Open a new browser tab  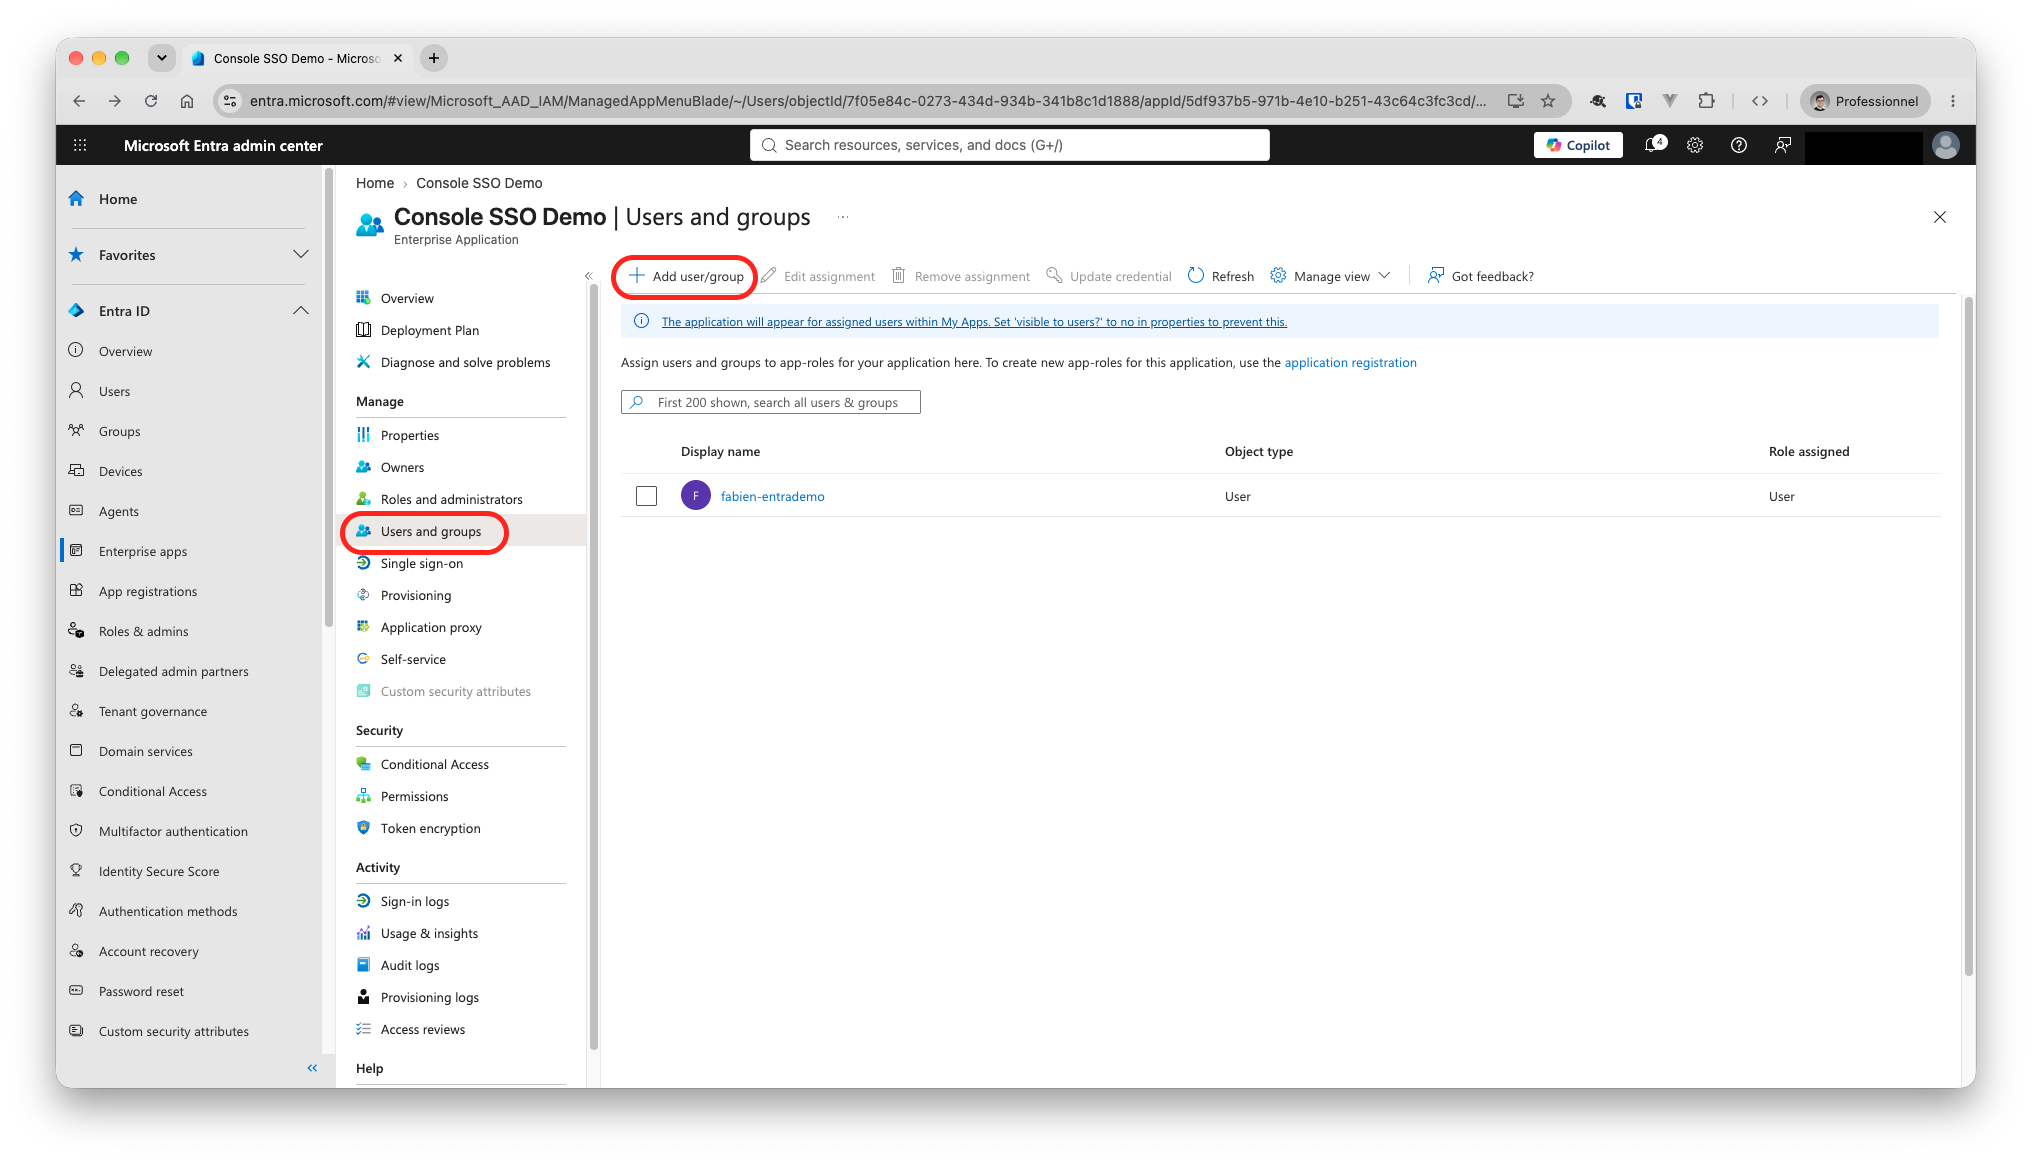(x=434, y=58)
